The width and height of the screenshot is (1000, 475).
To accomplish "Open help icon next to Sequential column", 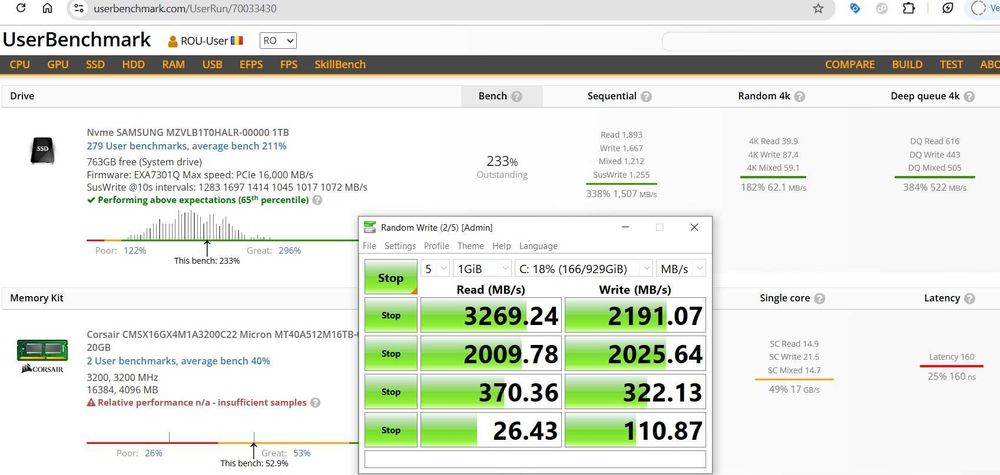I will 646,96.
